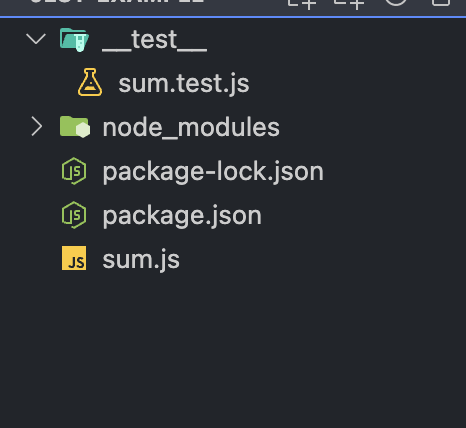Open the package-lock.json file
Viewport: 466px width, 428px height.
[213, 172]
